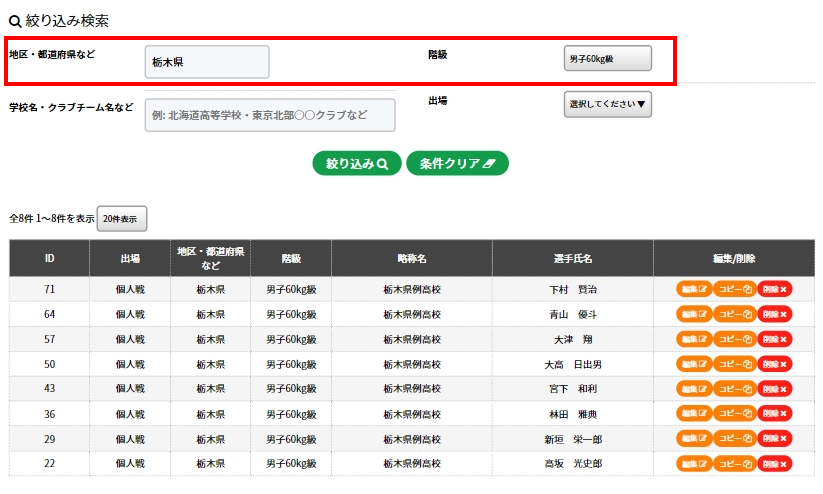
Task: Click the ID column header
Action: tap(49, 259)
